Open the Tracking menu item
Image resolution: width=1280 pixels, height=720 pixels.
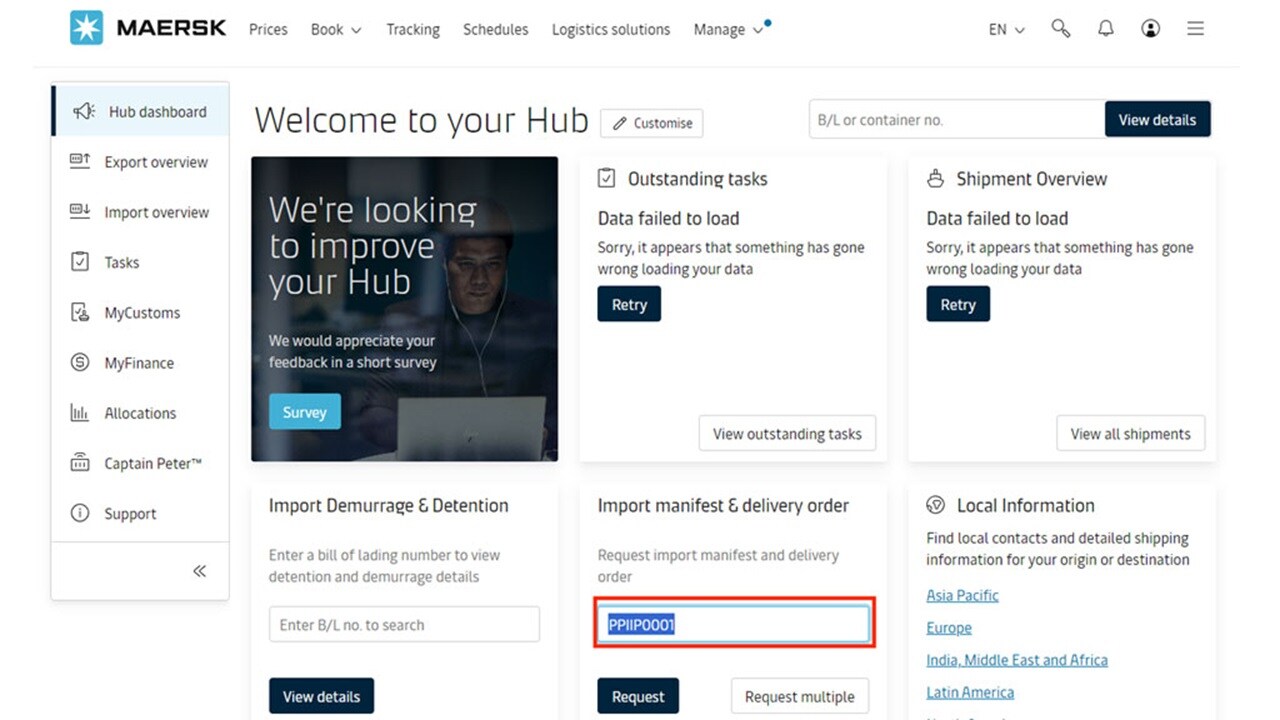point(413,30)
